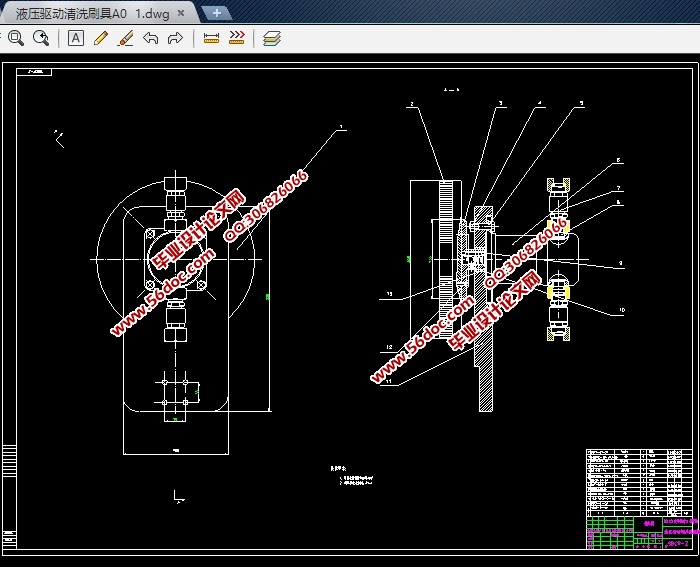This screenshot has width=700, height=567.
Task: Click the upper yellow bearing in section view
Action: coord(562,225)
